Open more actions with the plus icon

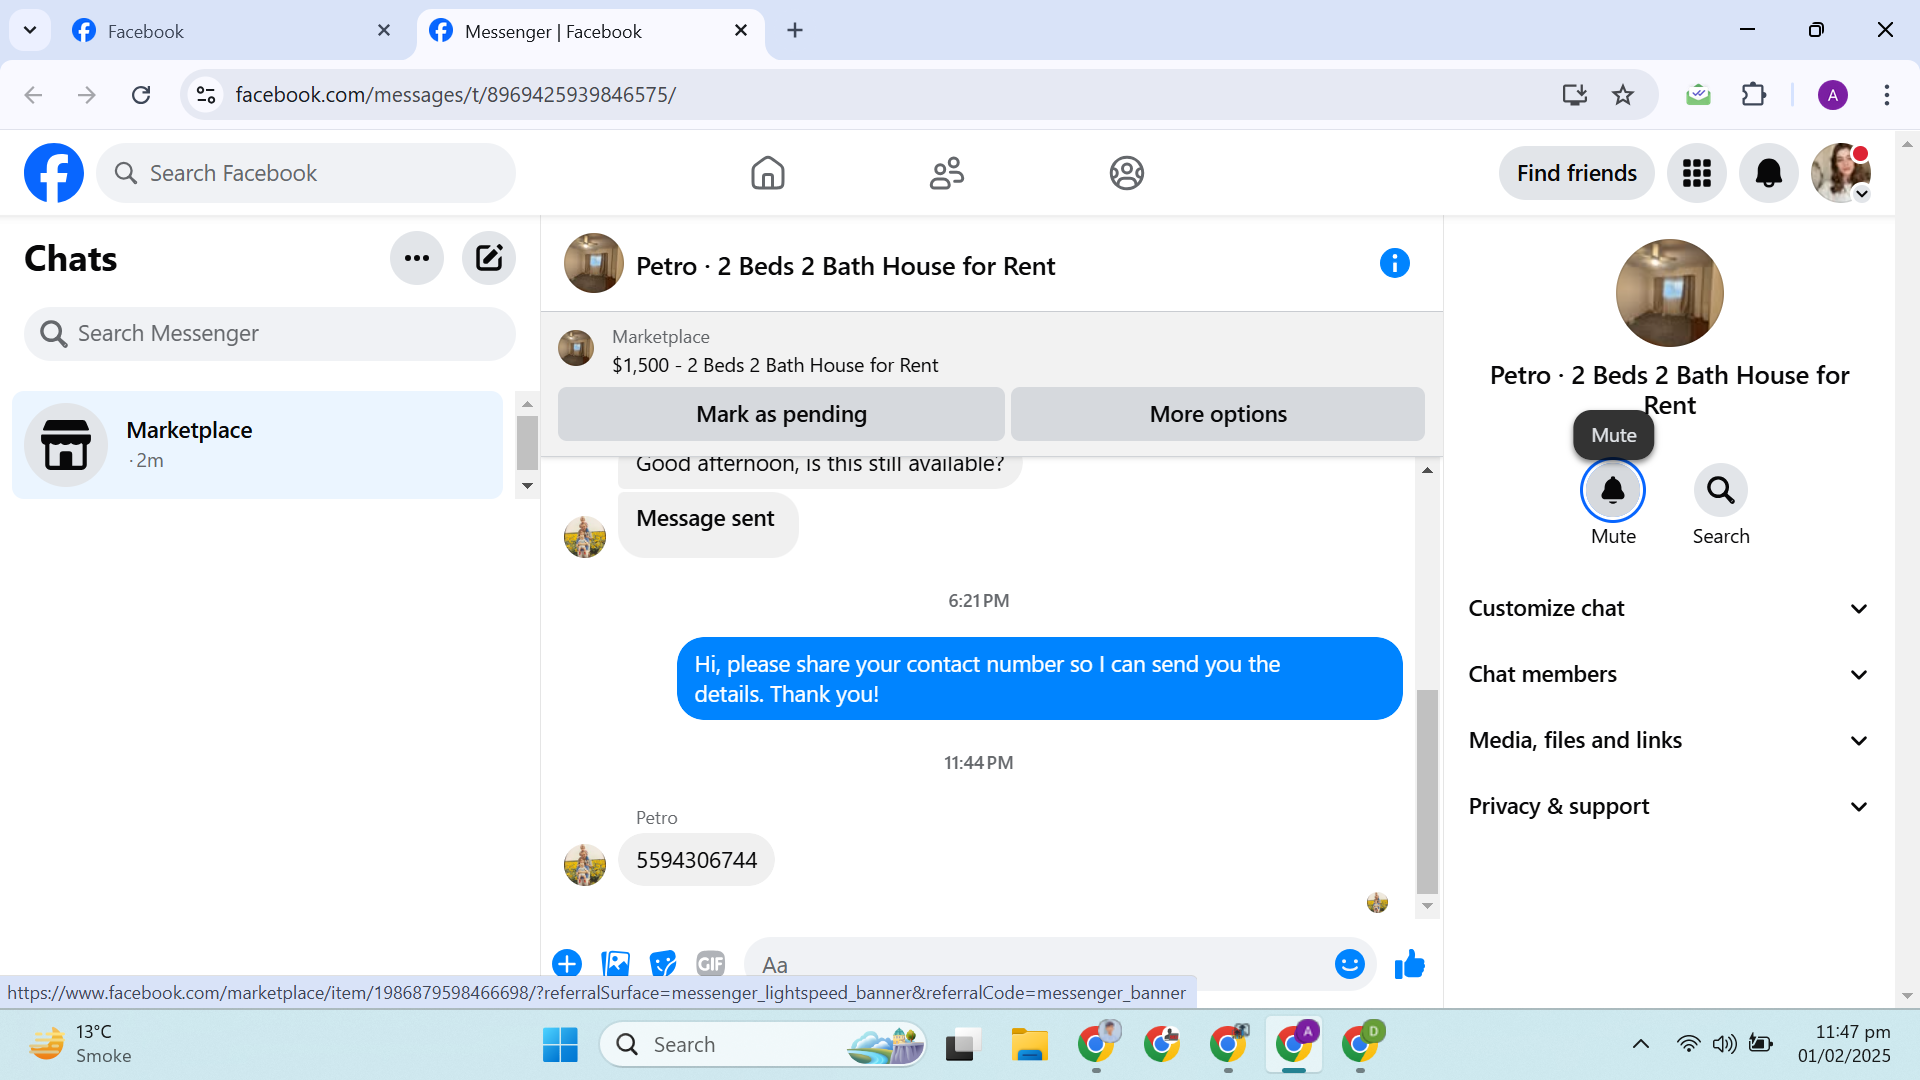pyautogui.click(x=567, y=964)
